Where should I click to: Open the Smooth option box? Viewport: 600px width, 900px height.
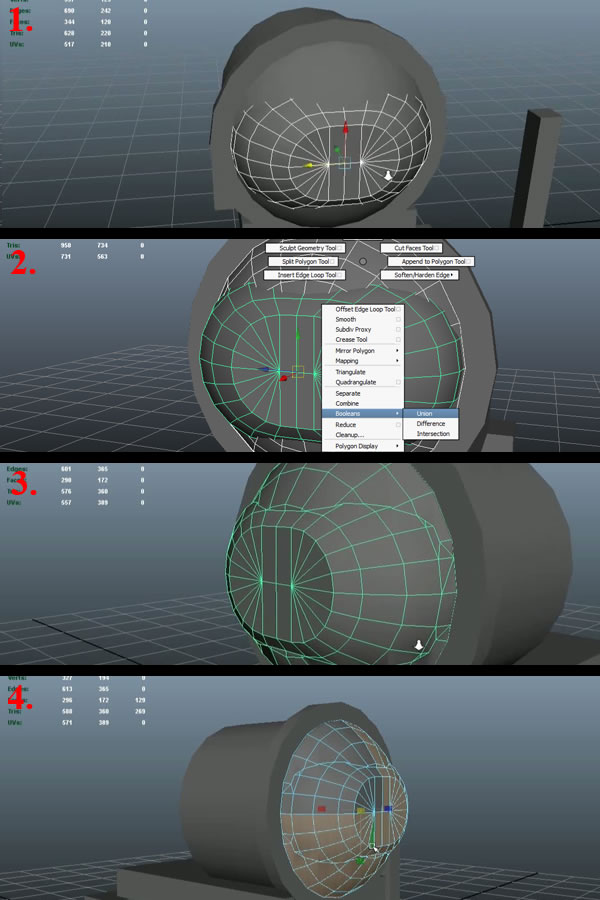point(398,320)
